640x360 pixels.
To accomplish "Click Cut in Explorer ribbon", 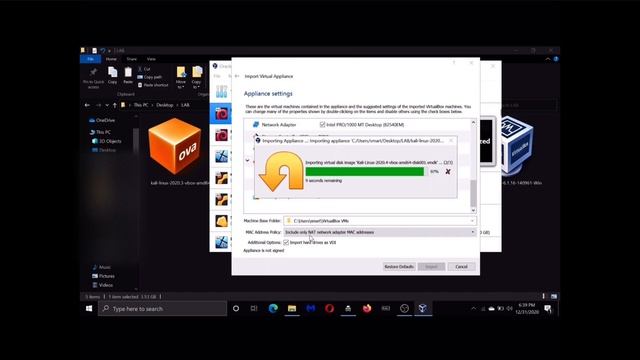I will (x=144, y=69).
